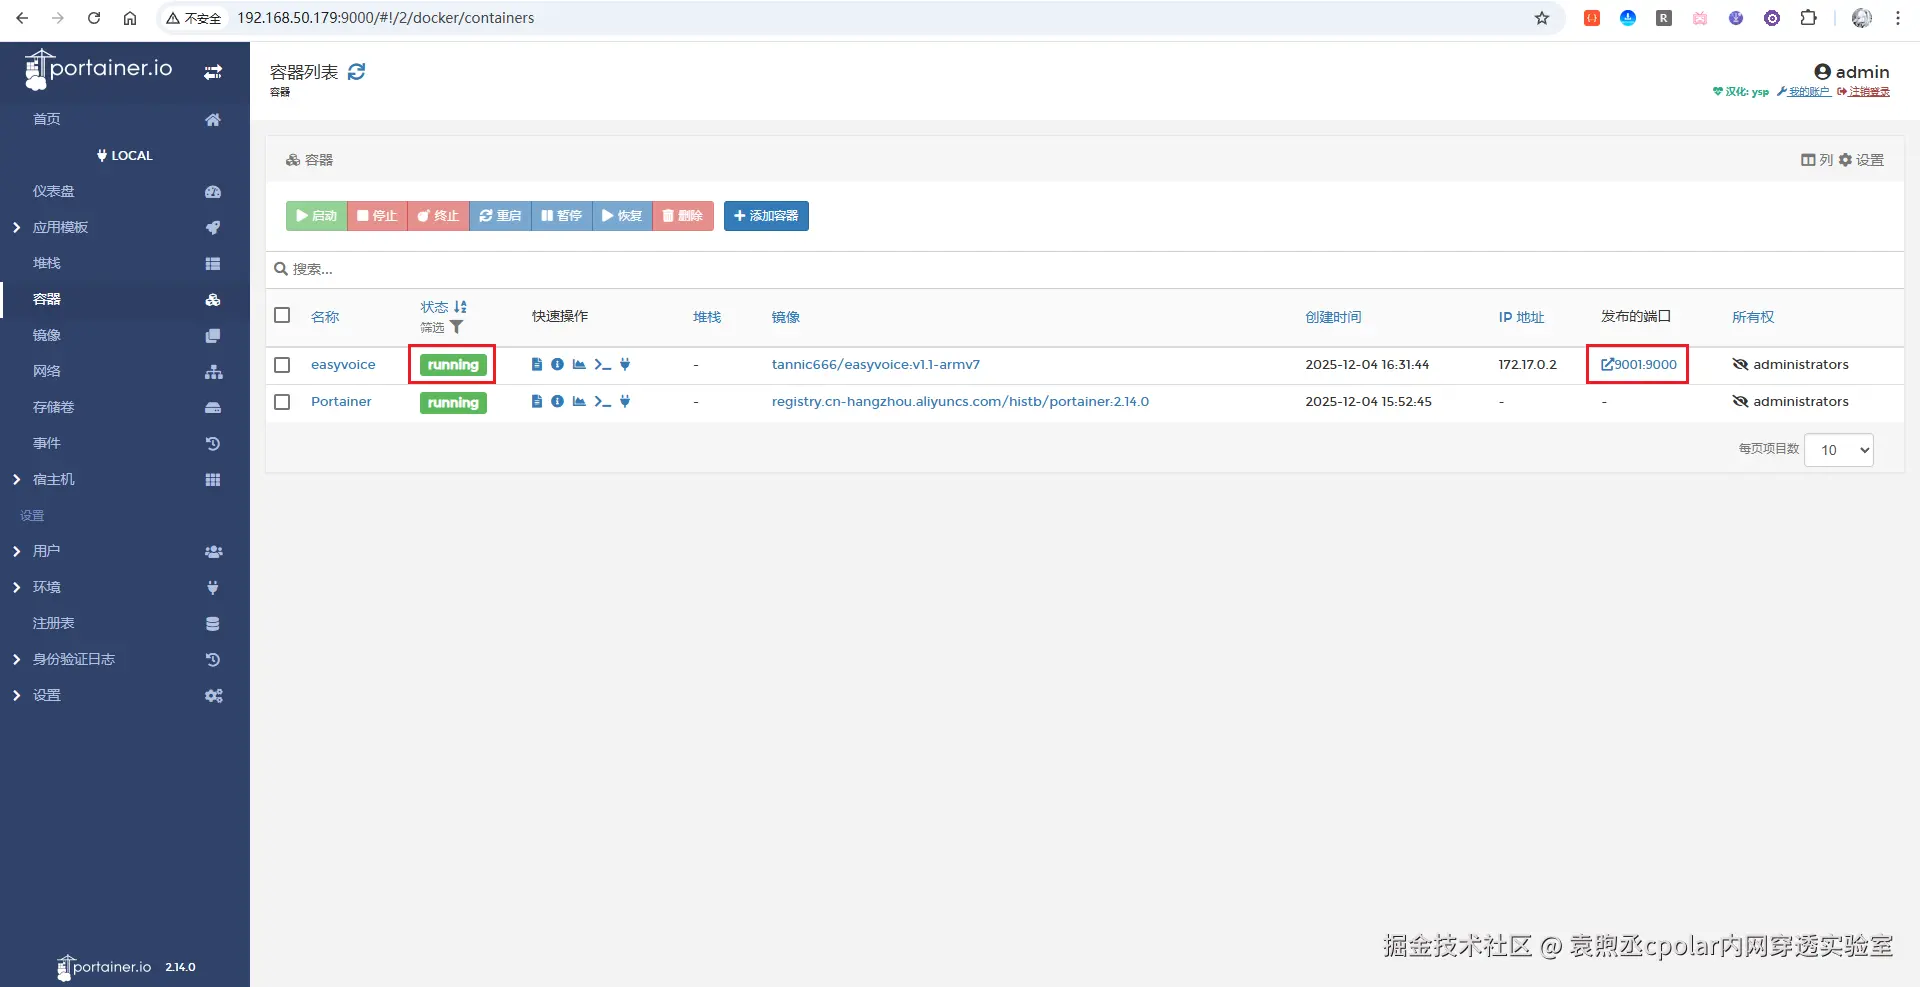Click the portainer.io logo in the sidebar header
The height and width of the screenshot is (987, 1920).
(x=99, y=69)
